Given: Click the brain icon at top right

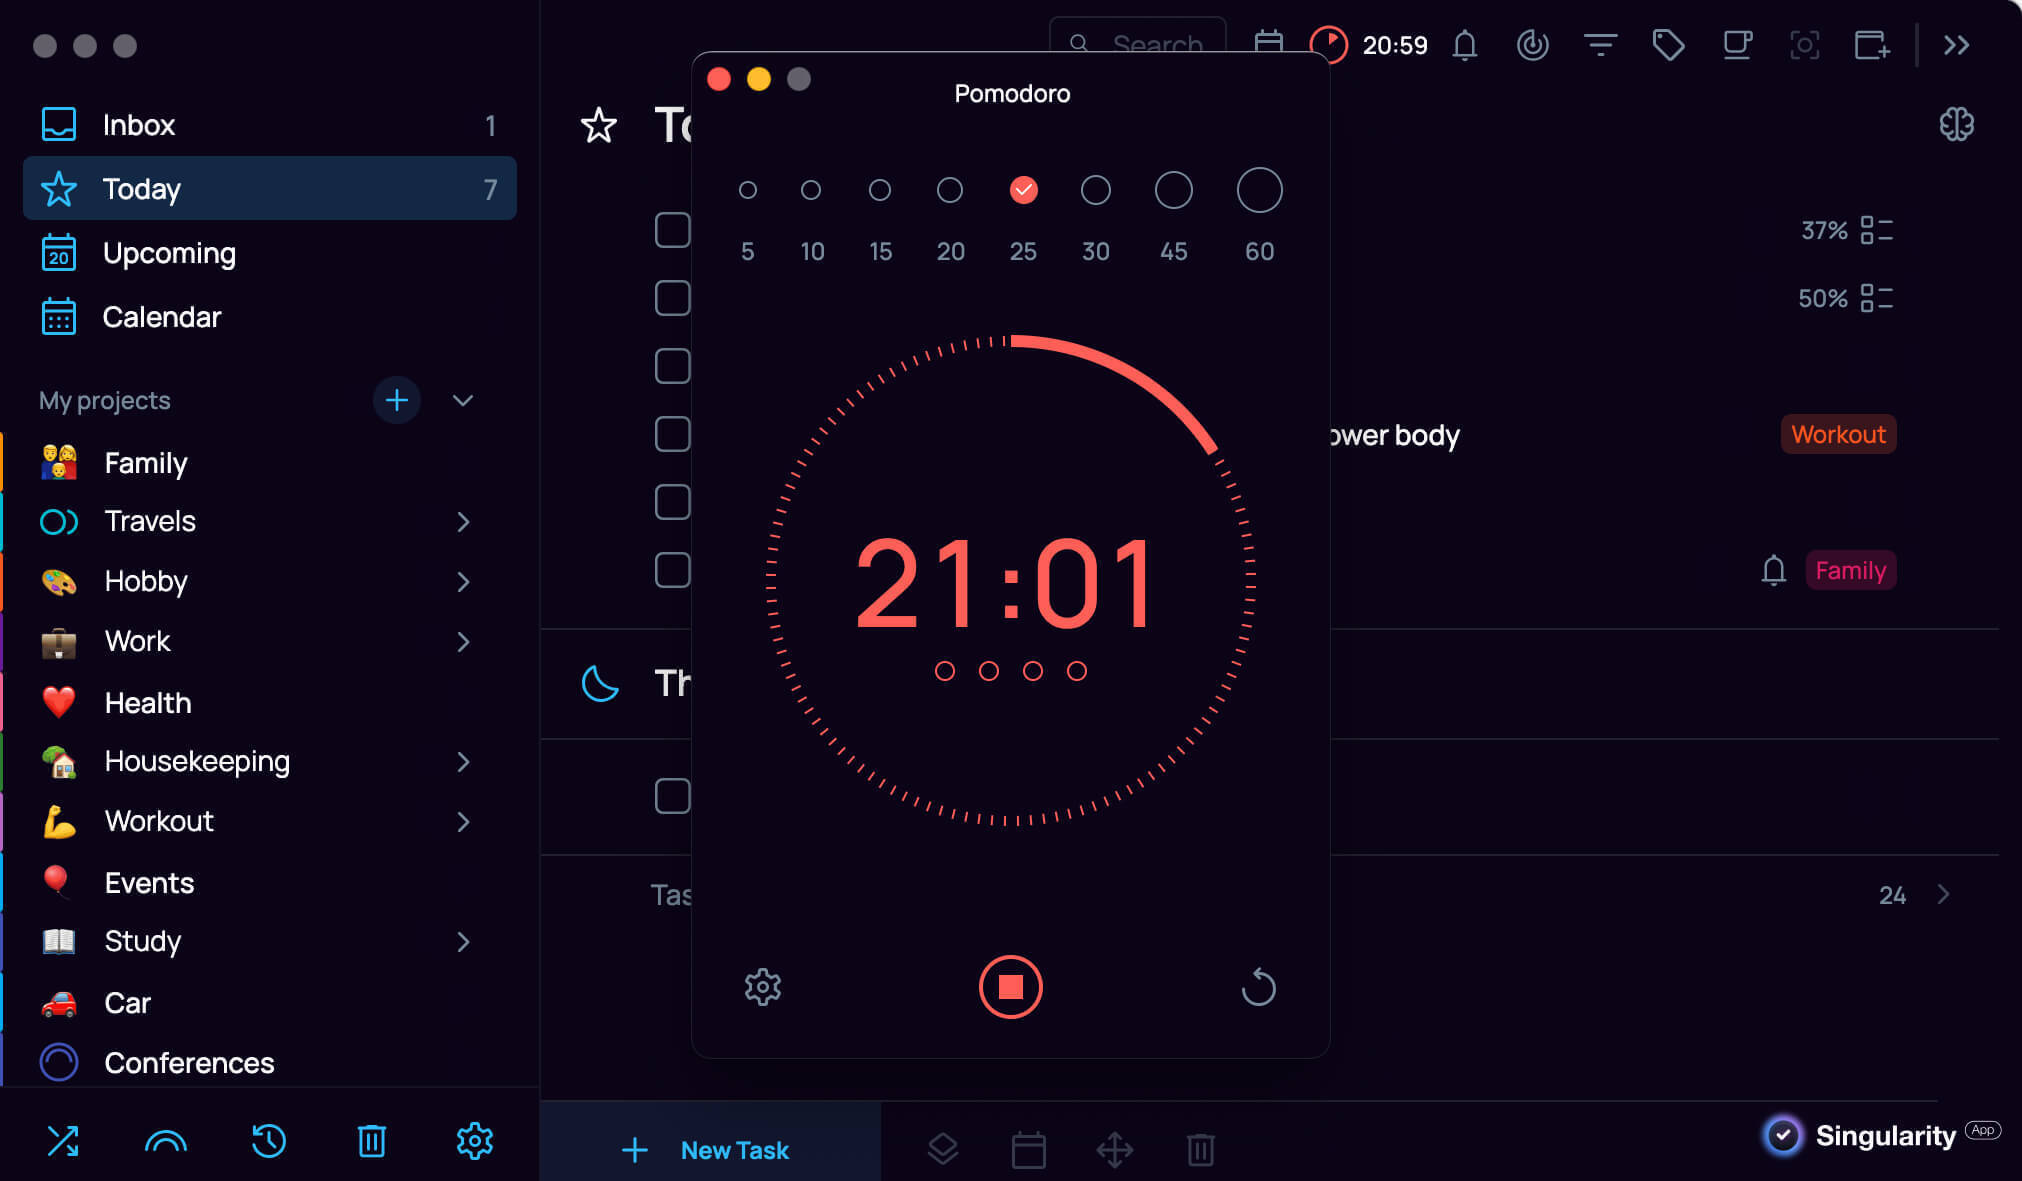Looking at the screenshot, I should (x=1957, y=124).
